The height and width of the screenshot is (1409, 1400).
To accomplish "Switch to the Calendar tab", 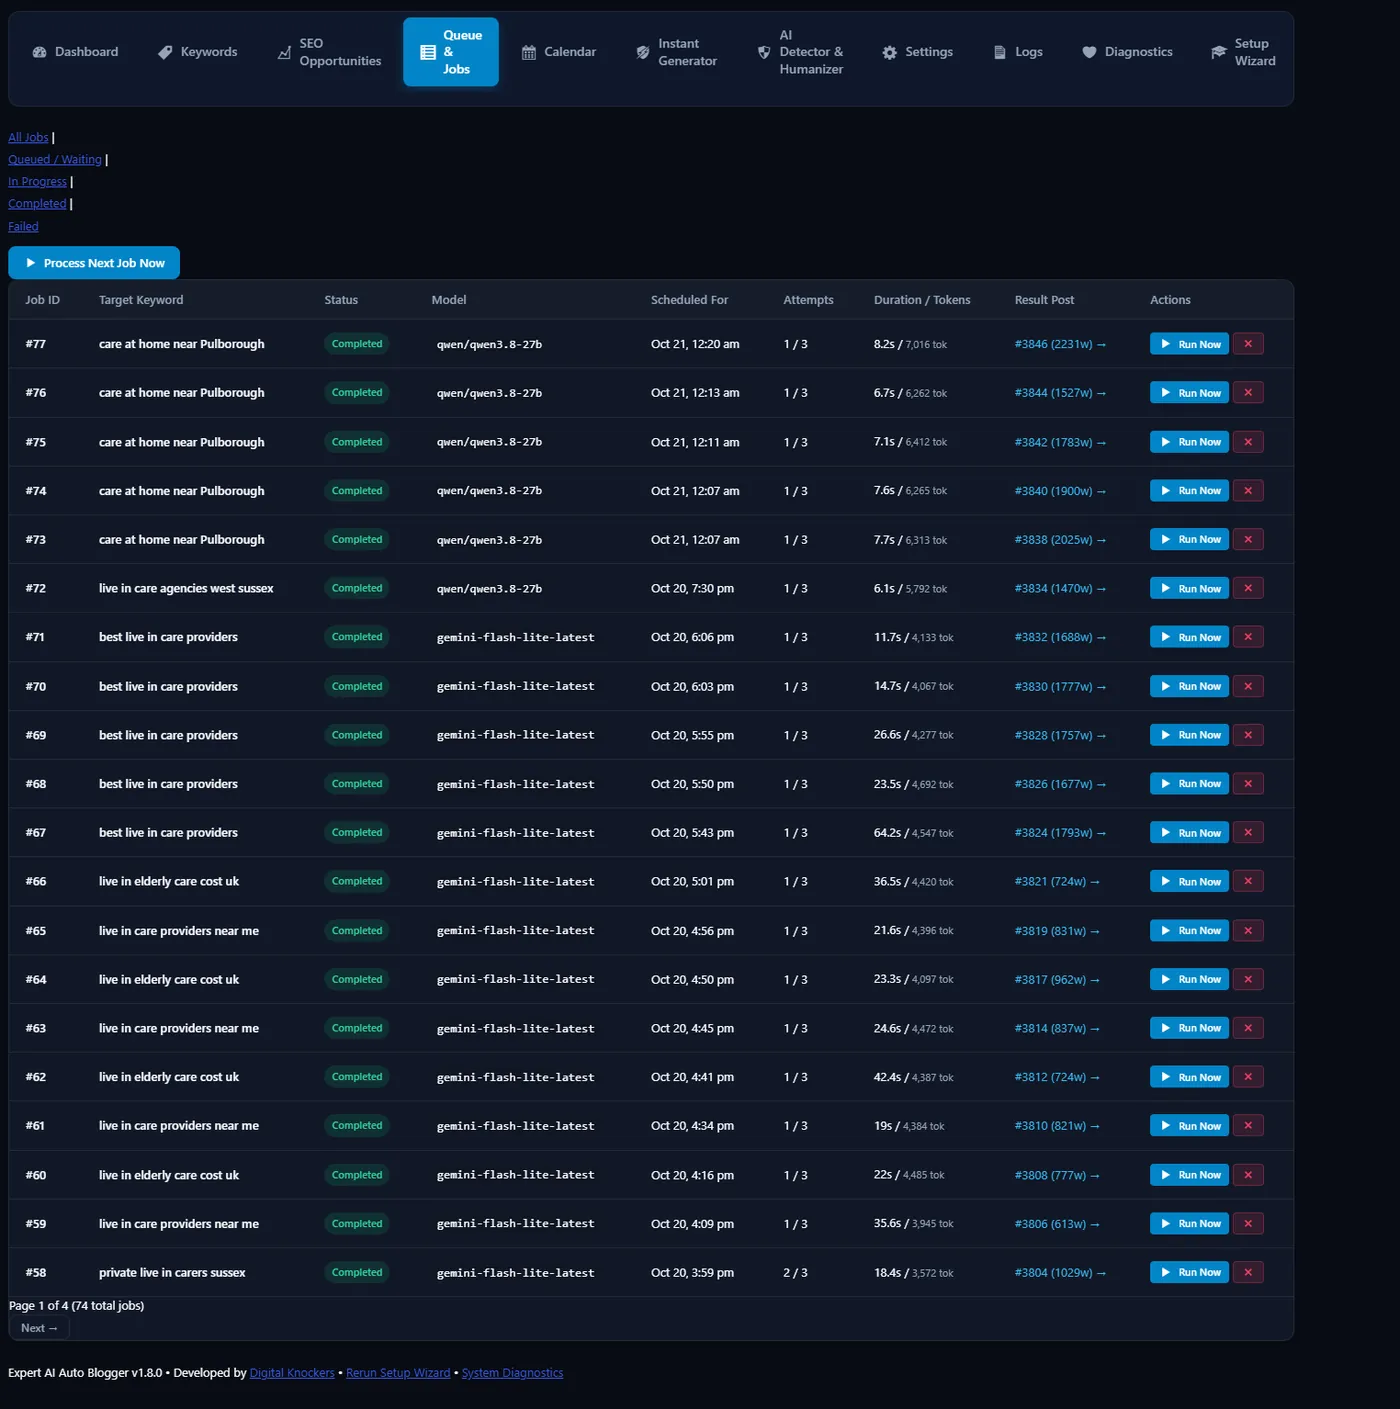I will 559,52.
